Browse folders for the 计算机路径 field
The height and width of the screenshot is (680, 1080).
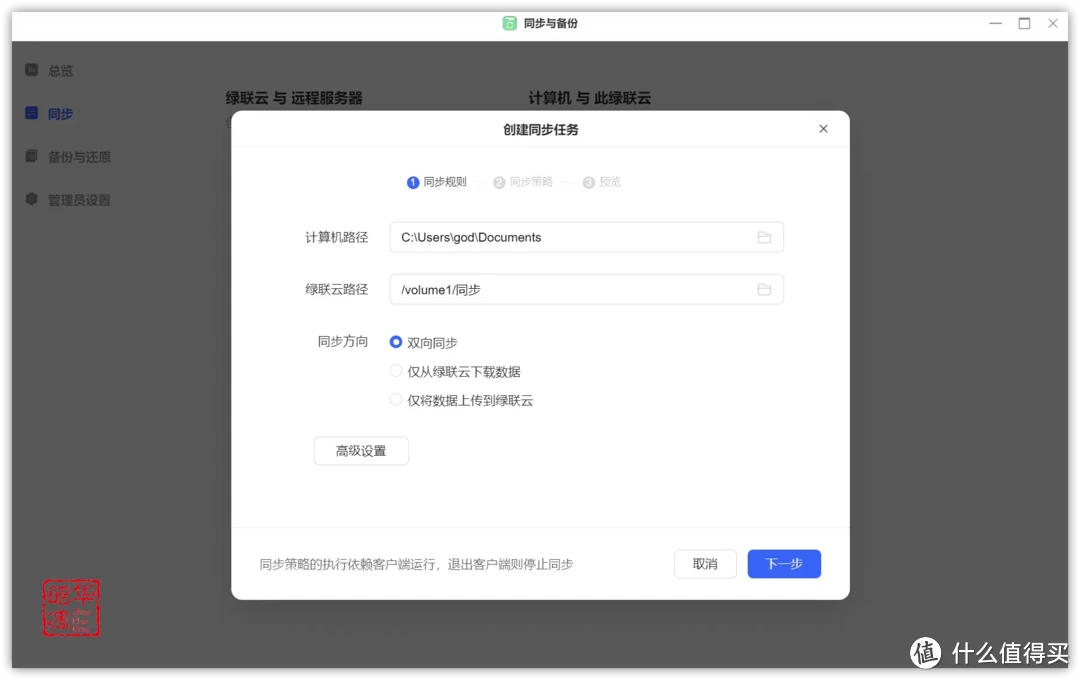(764, 237)
